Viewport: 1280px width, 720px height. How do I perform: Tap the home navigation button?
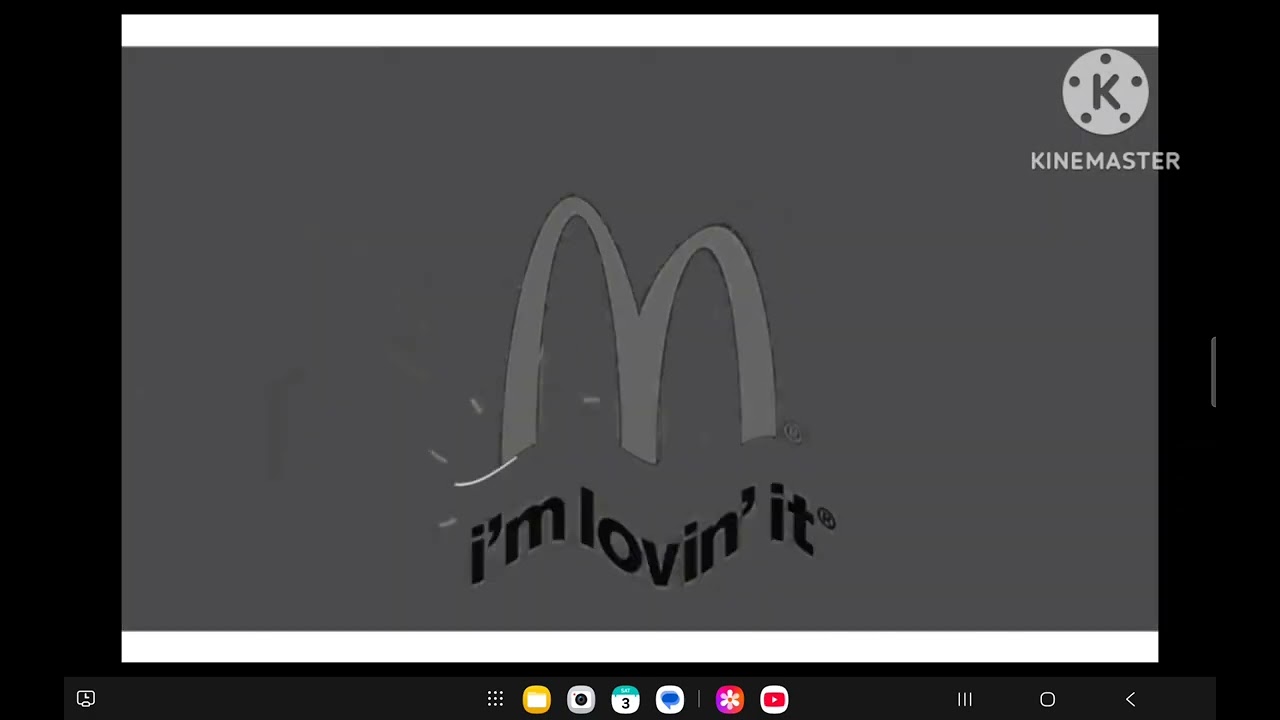pyautogui.click(x=1047, y=699)
